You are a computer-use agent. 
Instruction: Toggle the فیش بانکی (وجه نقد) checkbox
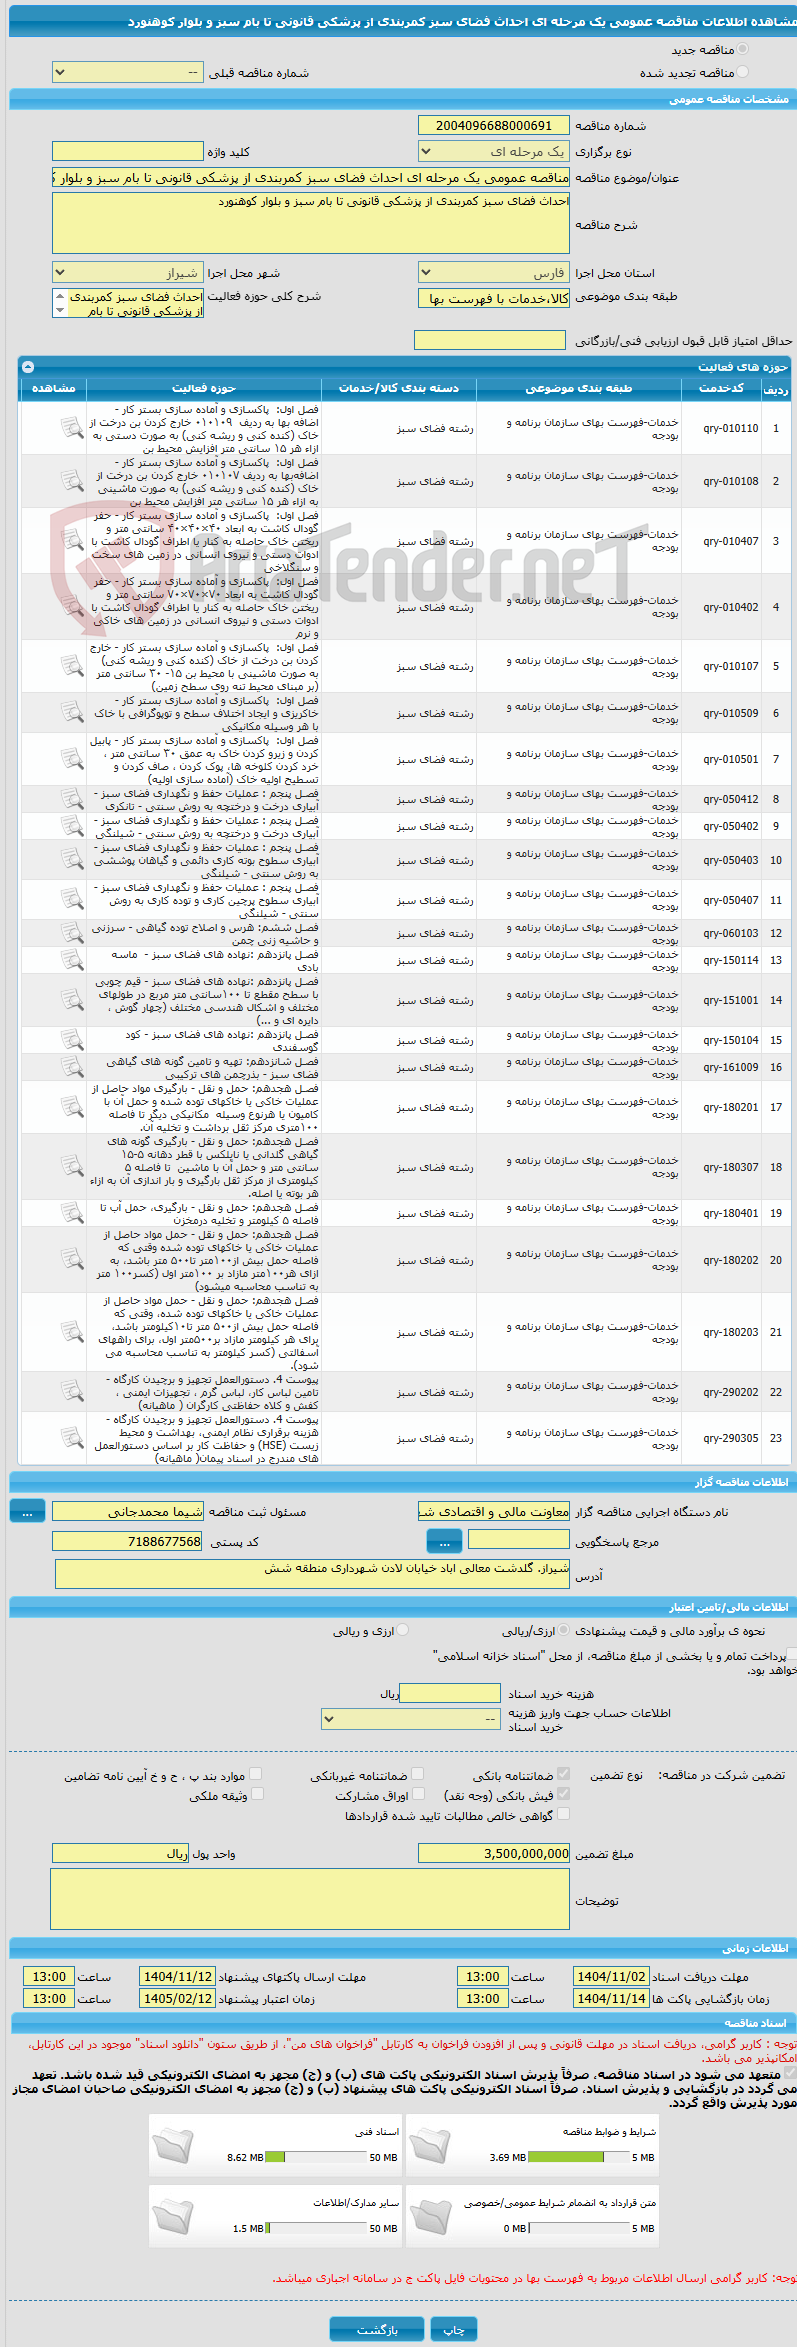pyautogui.click(x=564, y=1794)
